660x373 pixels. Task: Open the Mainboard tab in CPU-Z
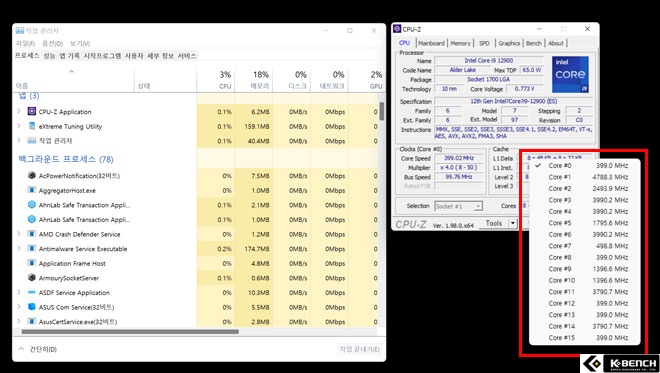[x=431, y=43]
